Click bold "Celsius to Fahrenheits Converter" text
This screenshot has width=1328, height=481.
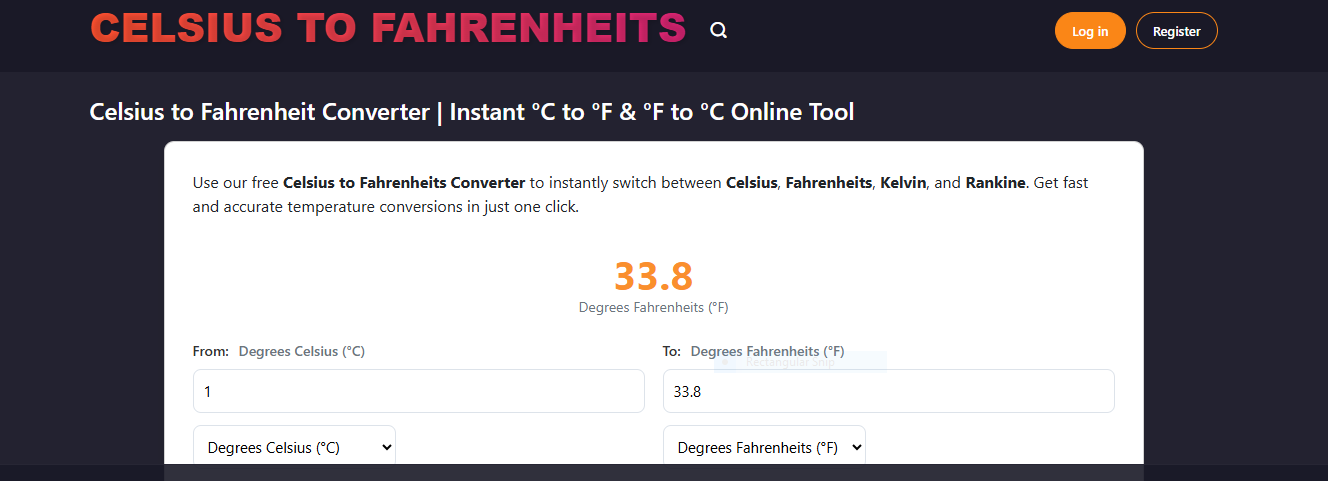pyautogui.click(x=404, y=183)
